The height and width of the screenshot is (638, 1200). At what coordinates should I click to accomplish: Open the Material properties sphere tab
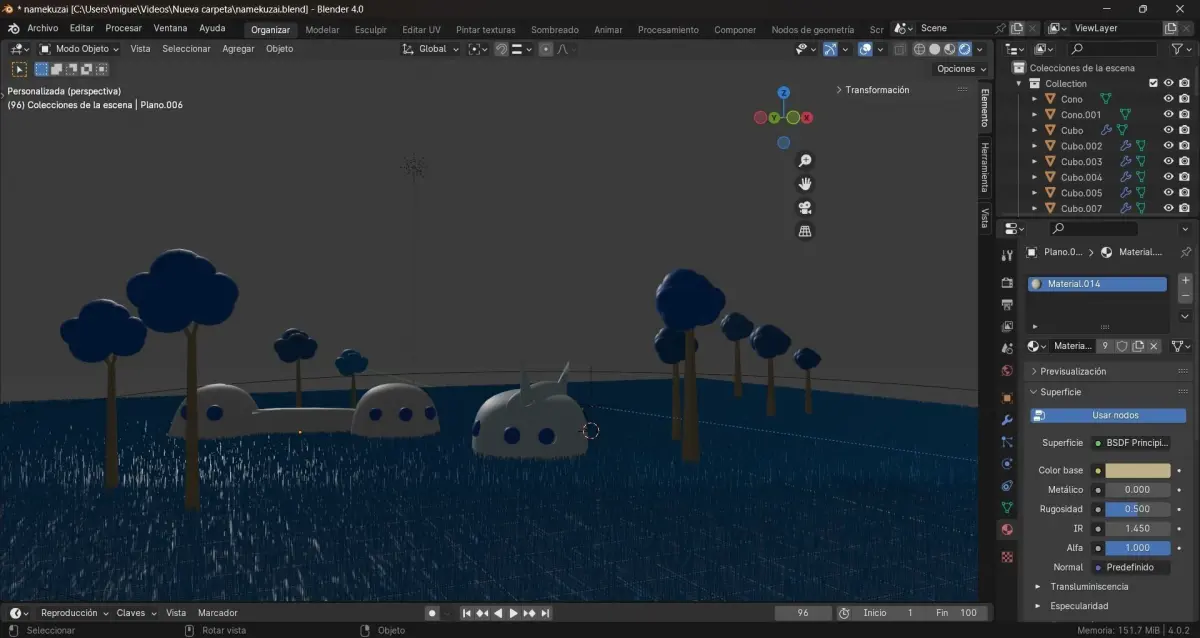(1007, 530)
